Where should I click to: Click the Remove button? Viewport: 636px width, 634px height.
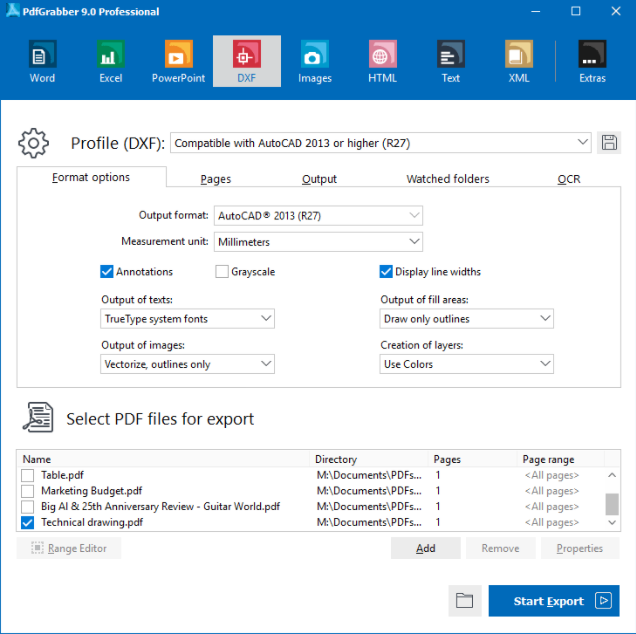[501, 548]
